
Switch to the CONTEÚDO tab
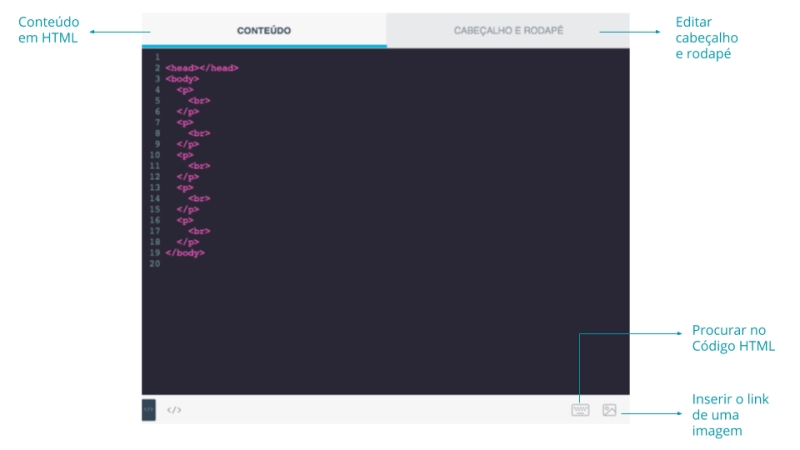click(264, 30)
